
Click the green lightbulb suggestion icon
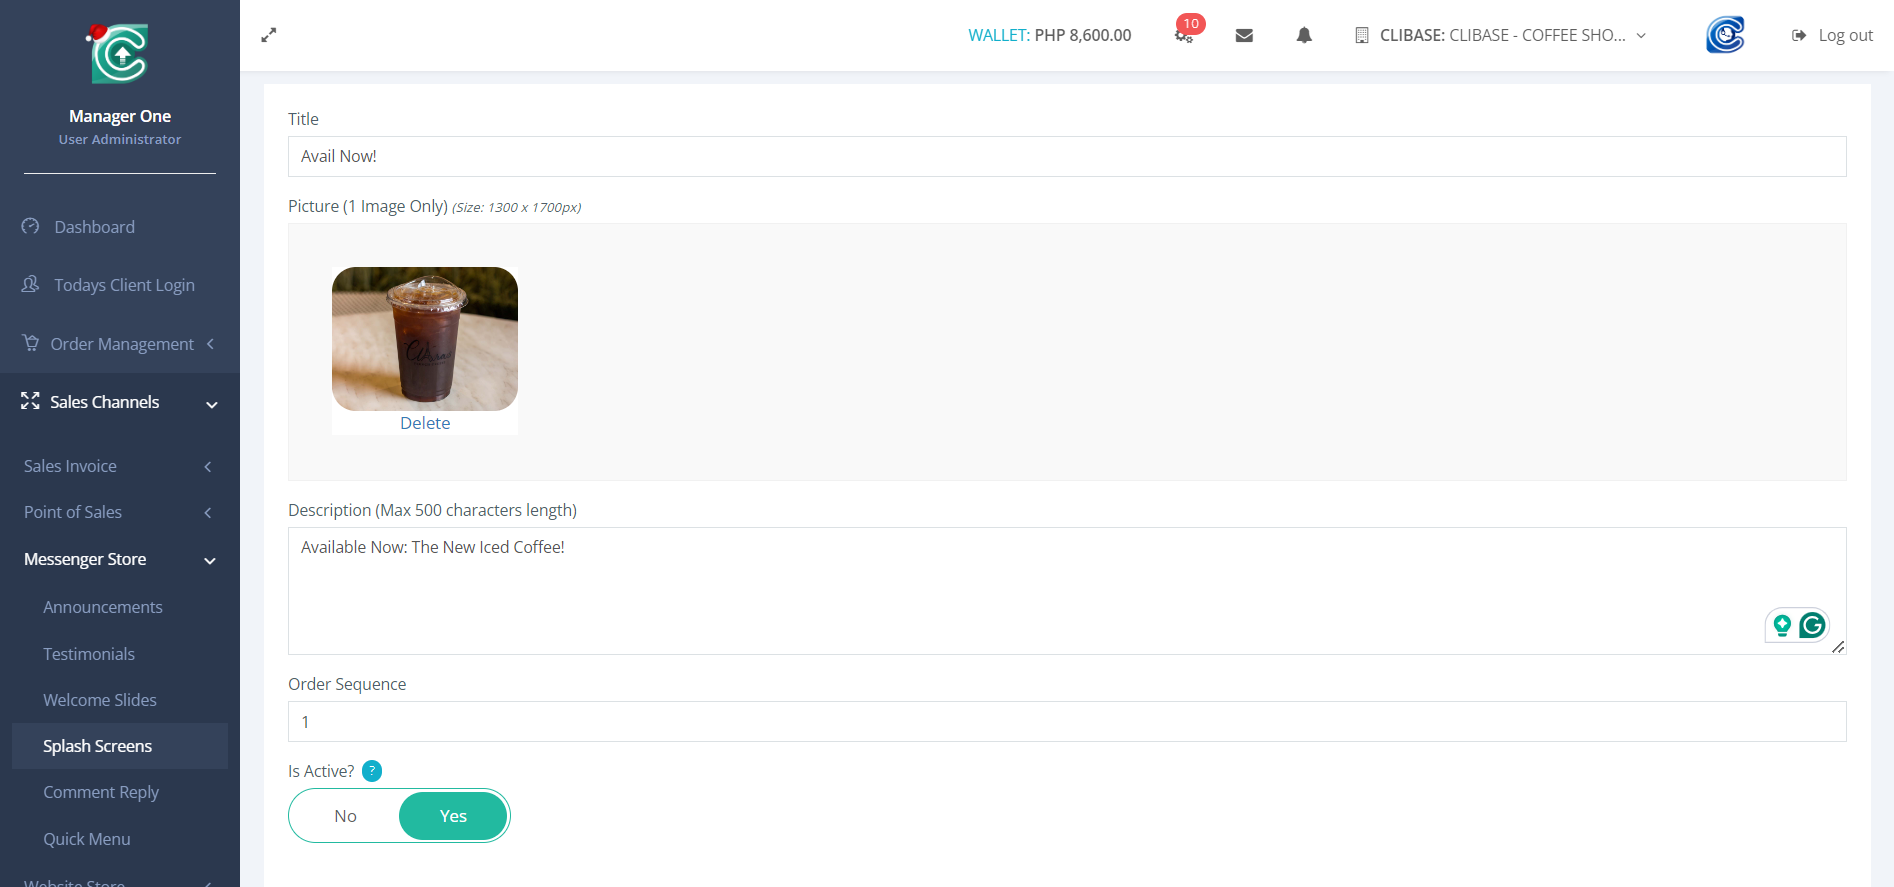coord(1782,626)
